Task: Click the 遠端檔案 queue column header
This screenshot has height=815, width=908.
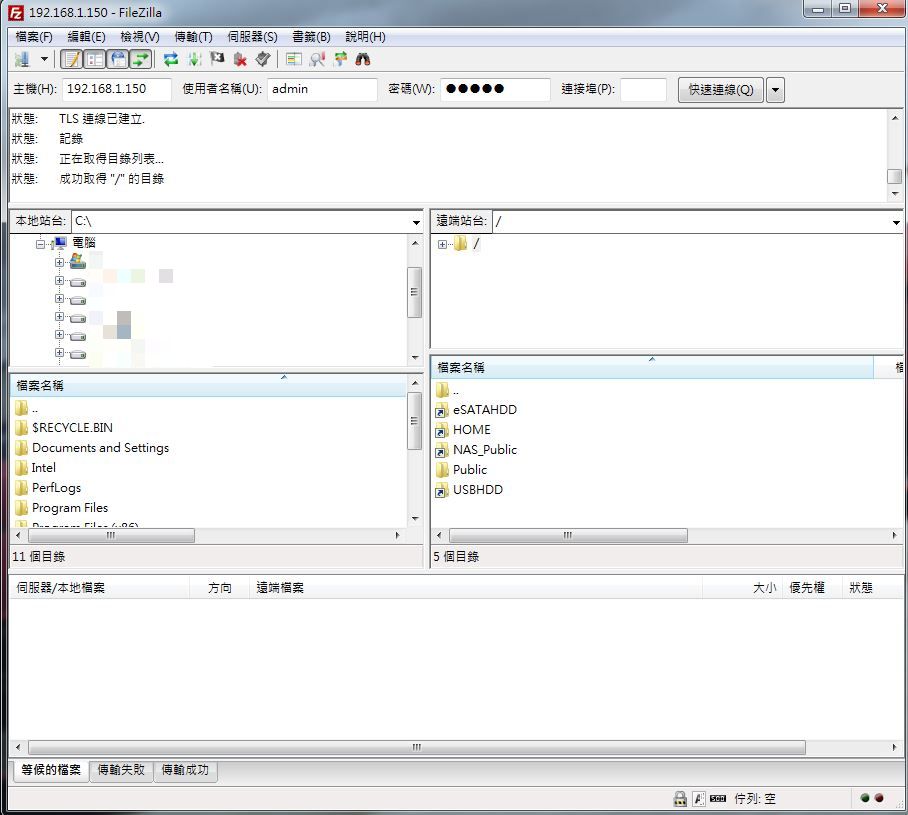Action: pyautogui.click(x=475, y=588)
